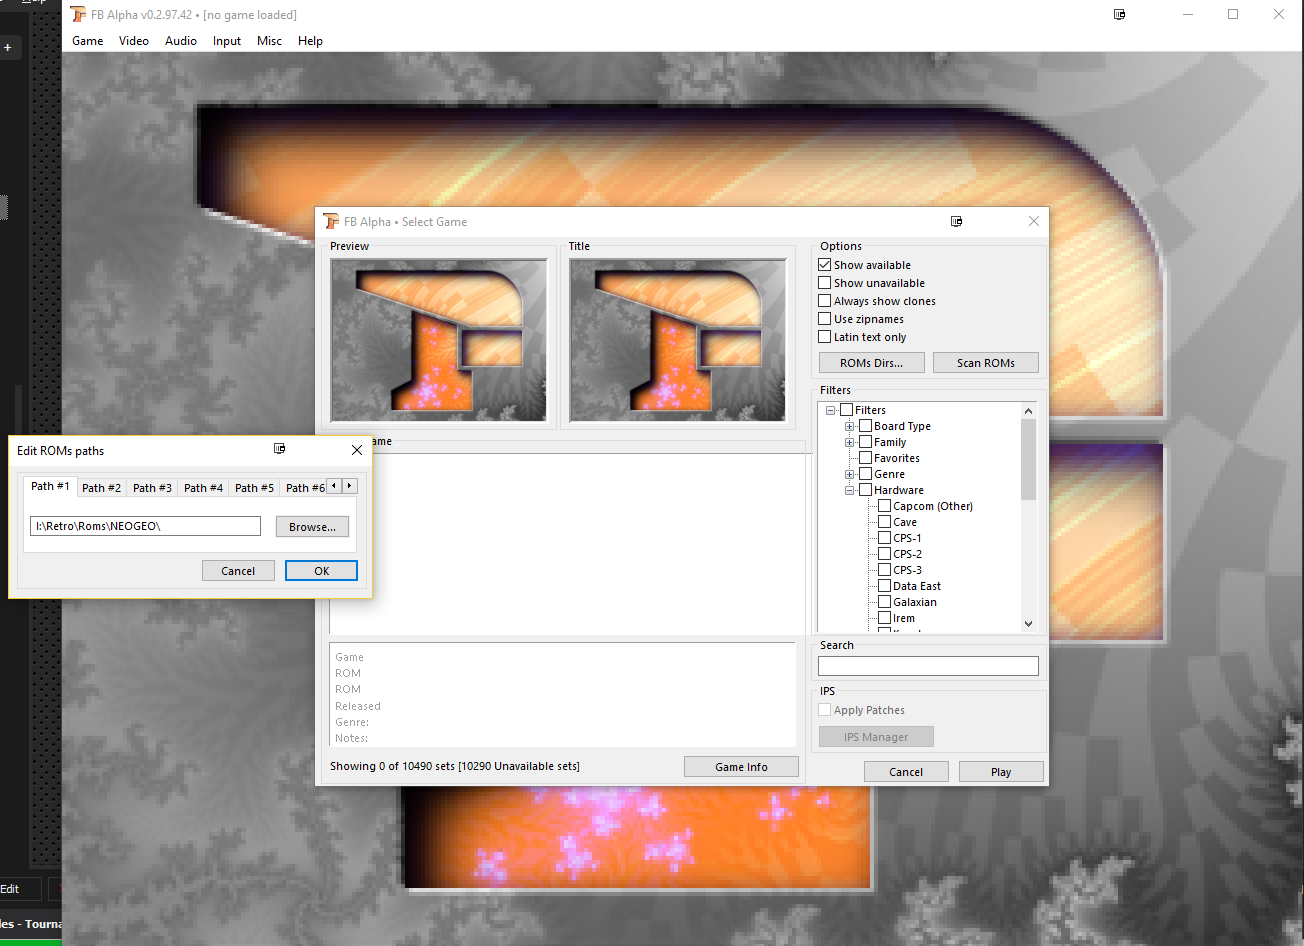This screenshot has width=1304, height=946.
Task: Expand the Board Type tree node
Action: coord(850,426)
